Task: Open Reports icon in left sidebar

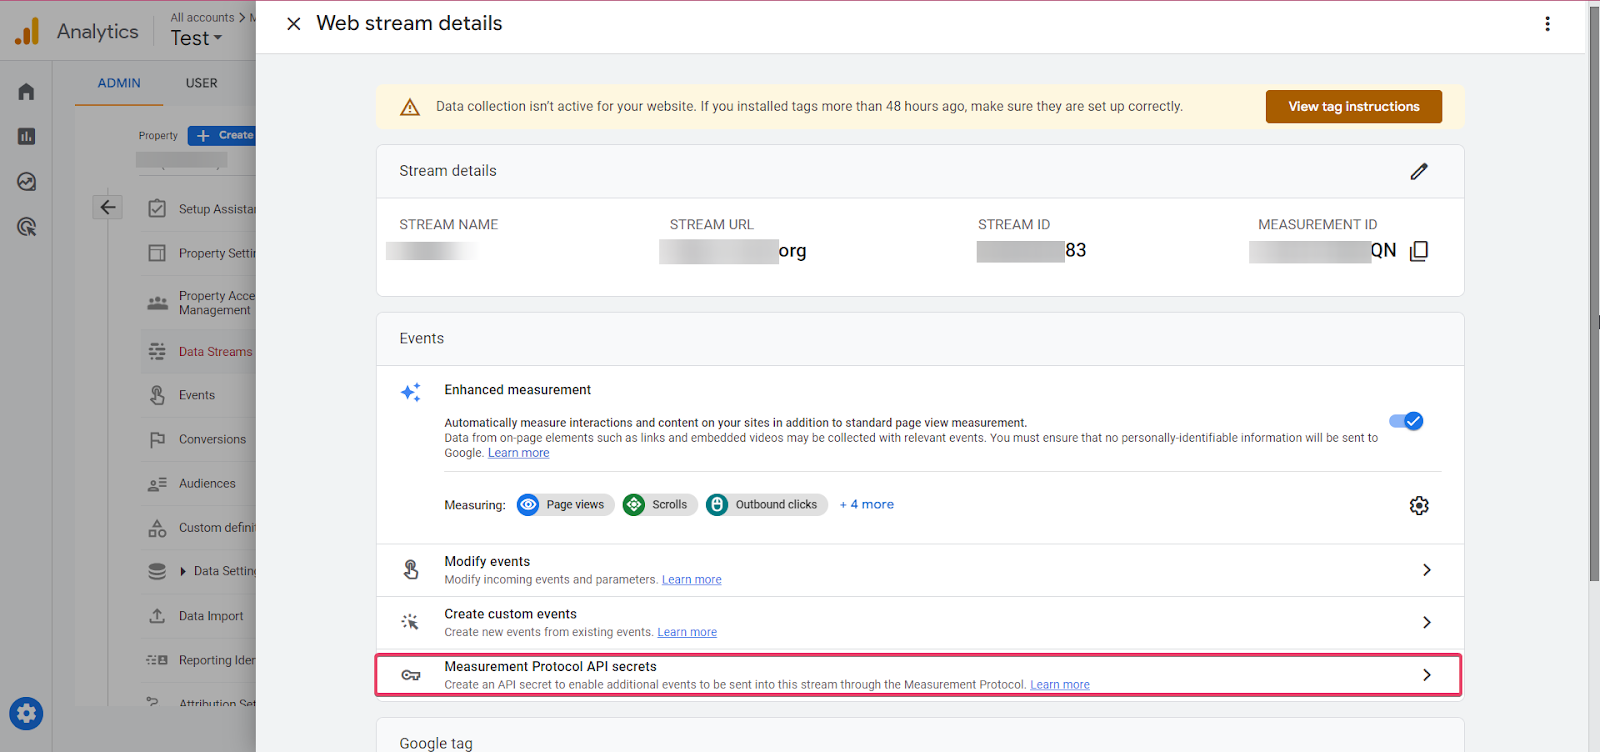Action: [x=27, y=137]
